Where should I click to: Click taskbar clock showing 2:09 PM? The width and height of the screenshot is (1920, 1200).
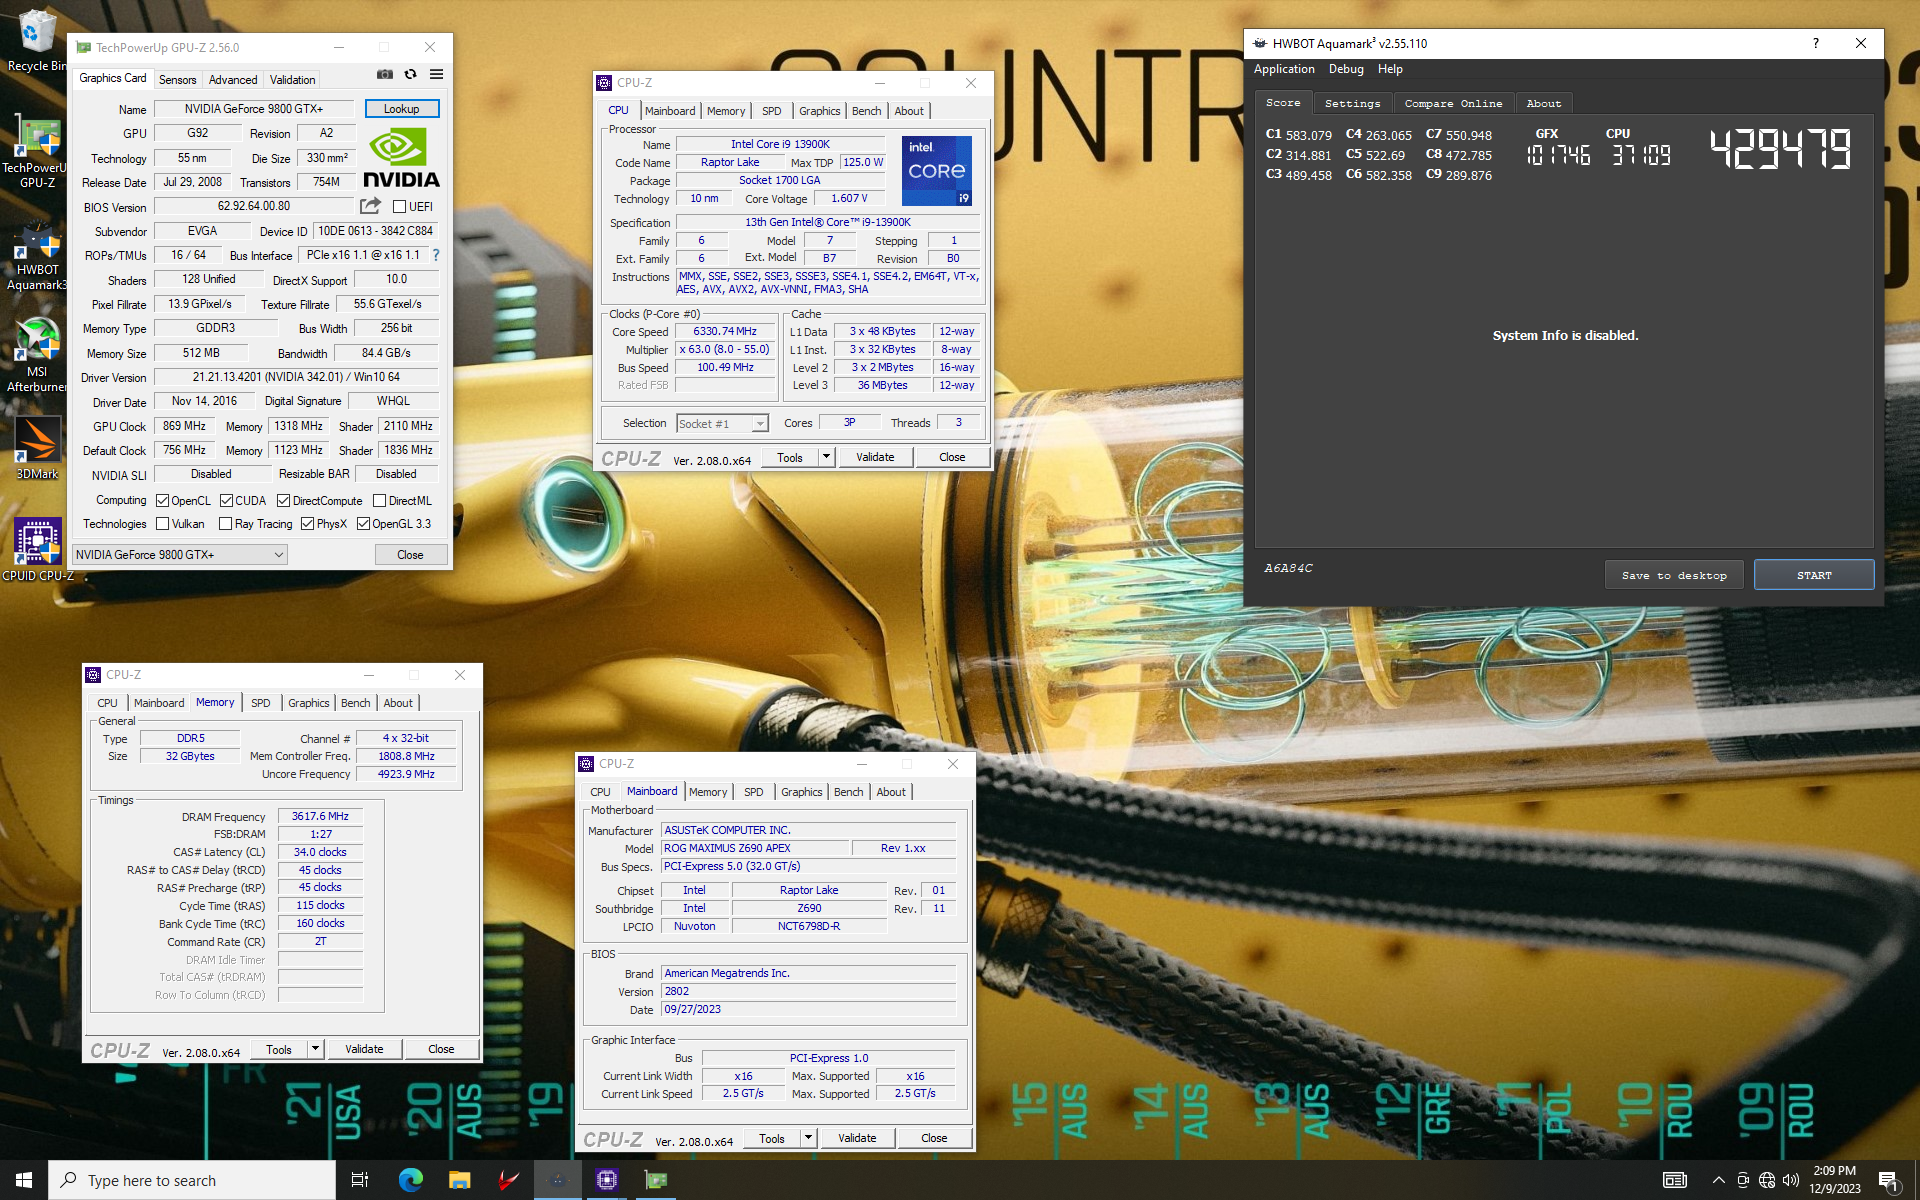point(1834,1180)
